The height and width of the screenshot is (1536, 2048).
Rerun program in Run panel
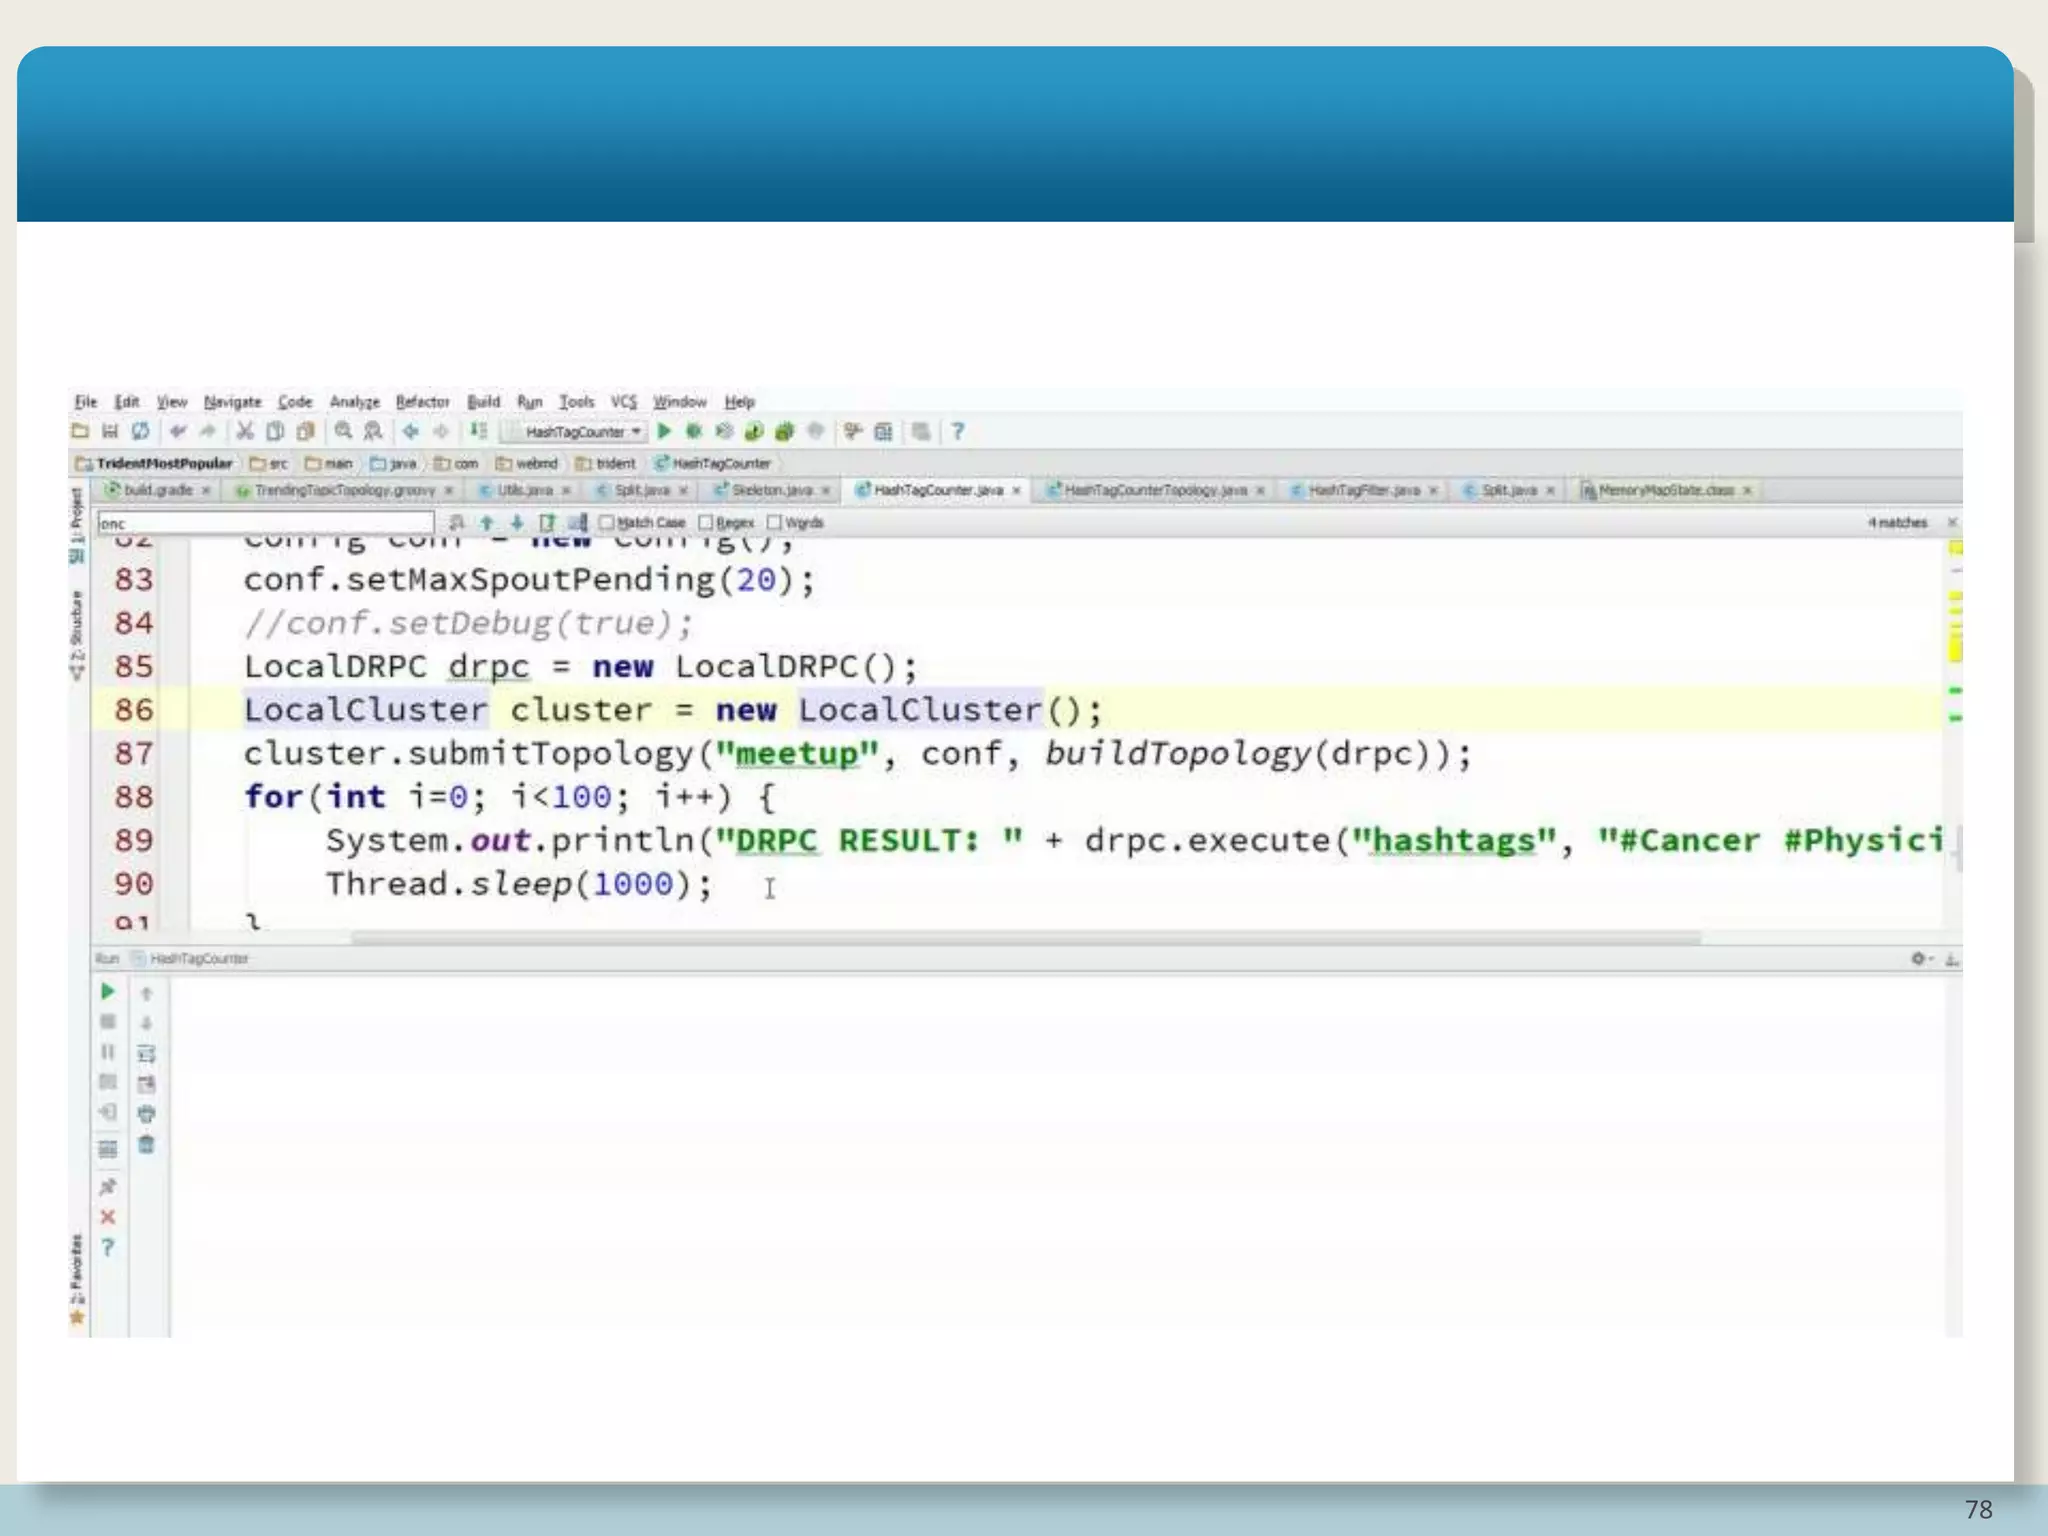(x=108, y=991)
